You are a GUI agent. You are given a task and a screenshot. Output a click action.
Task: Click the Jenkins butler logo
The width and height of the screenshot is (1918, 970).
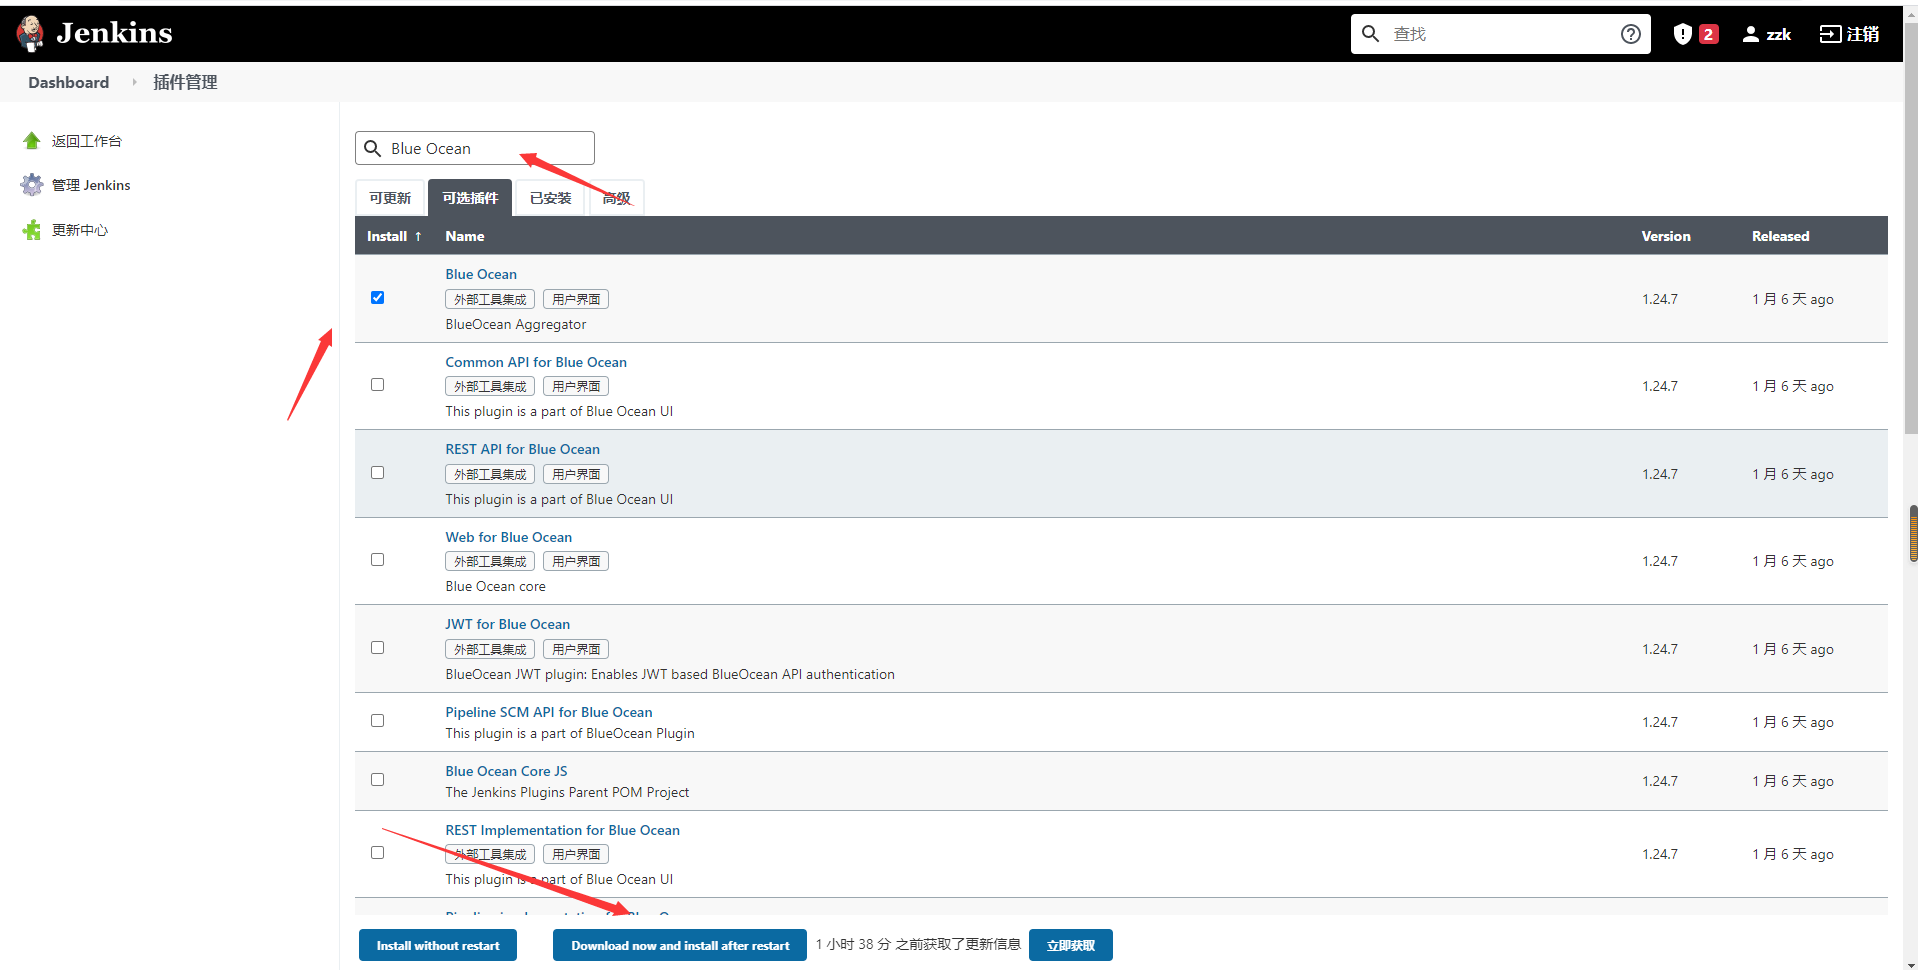30,33
